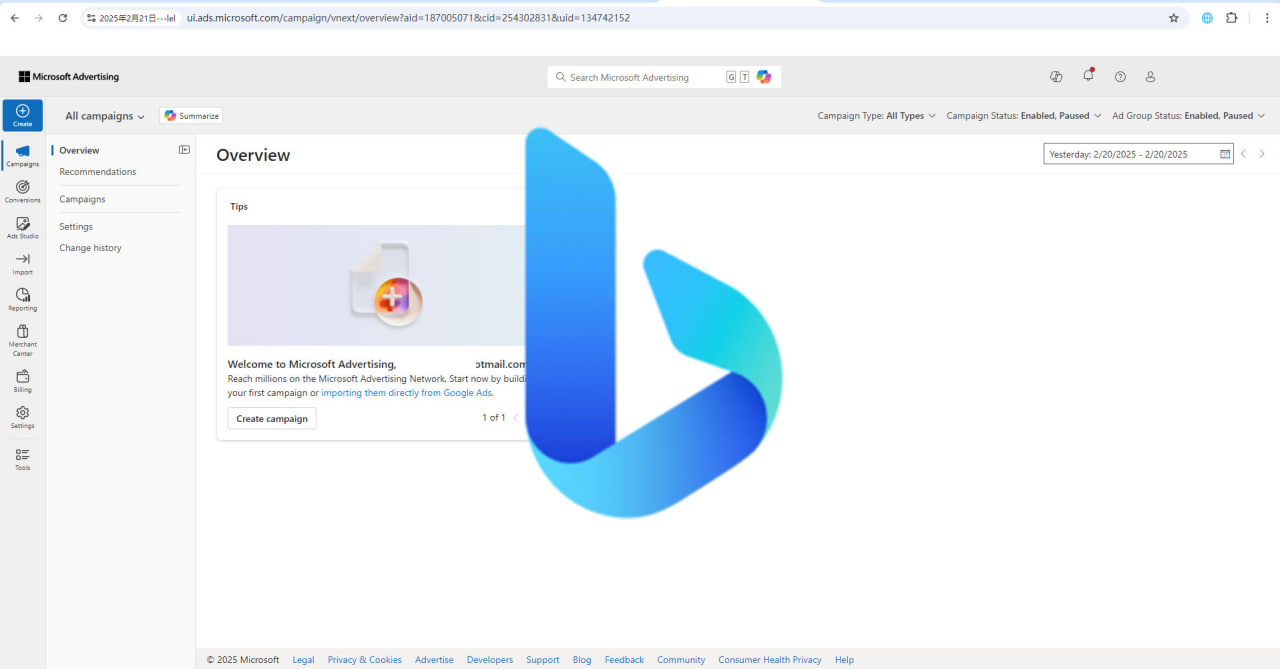Open the Advertise footer link

coord(434,660)
